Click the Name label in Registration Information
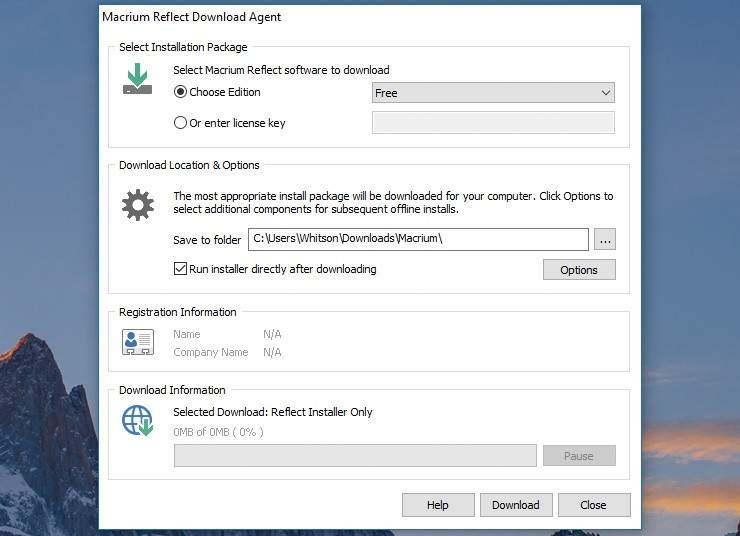This screenshot has height=536, width=740. point(186,334)
